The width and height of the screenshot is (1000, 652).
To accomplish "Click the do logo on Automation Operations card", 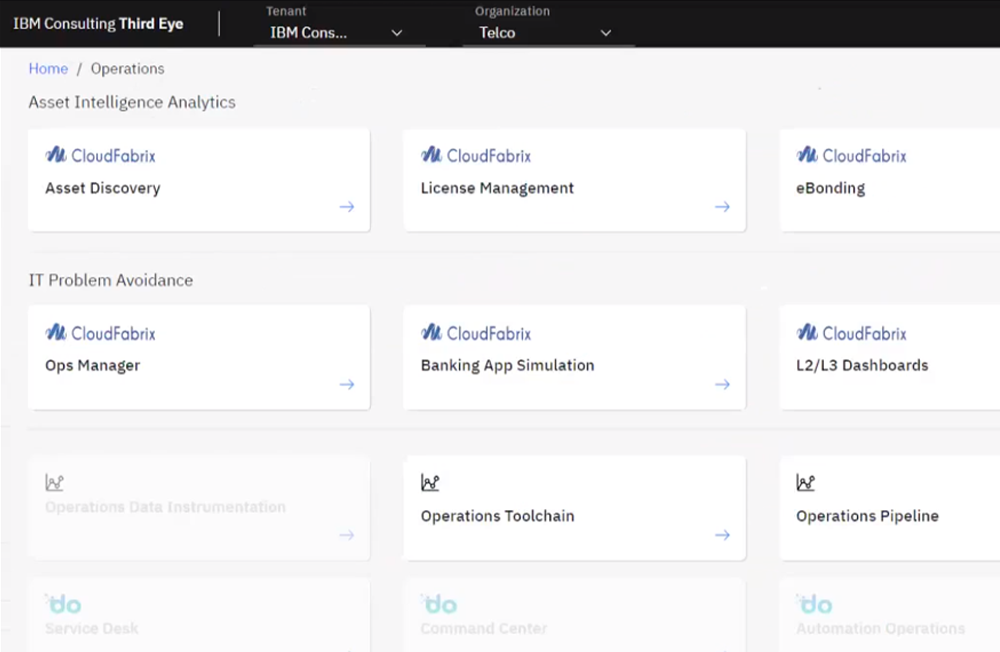I will 814,604.
